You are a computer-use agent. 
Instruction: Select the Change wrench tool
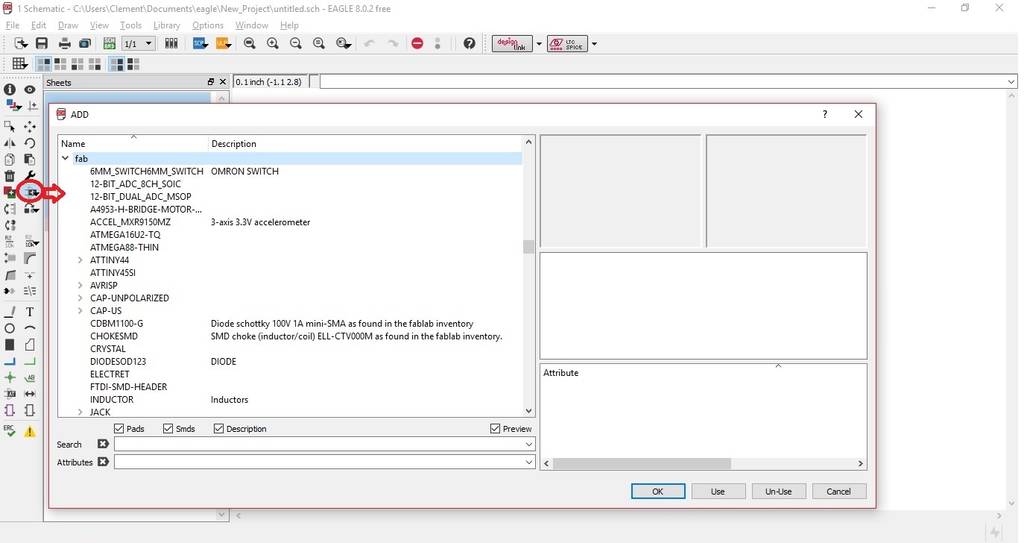30,176
